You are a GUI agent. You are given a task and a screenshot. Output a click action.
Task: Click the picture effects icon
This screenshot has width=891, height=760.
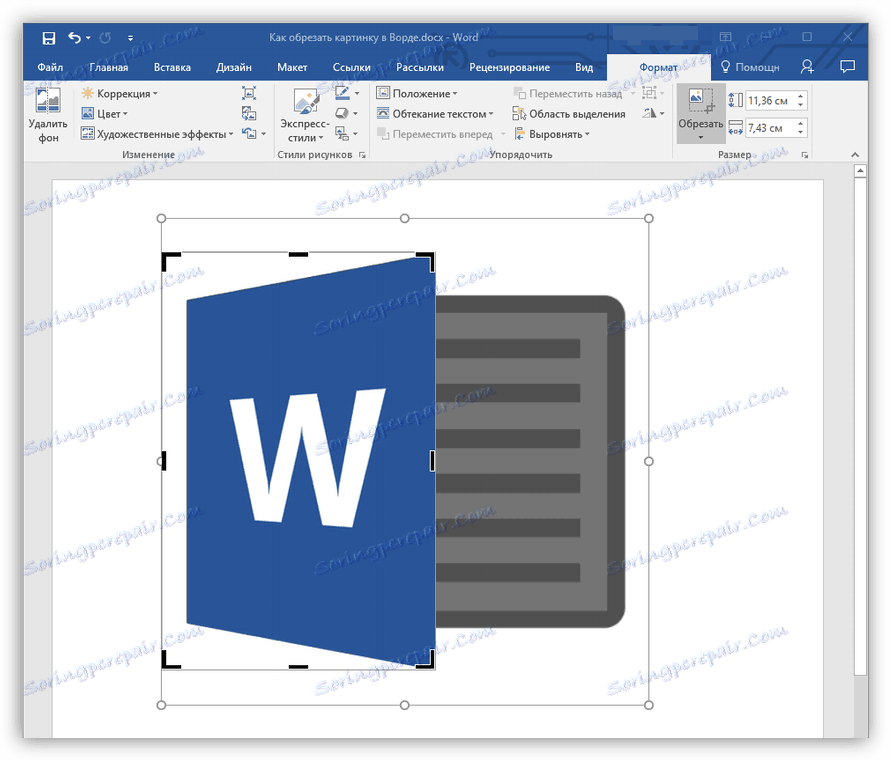point(342,113)
